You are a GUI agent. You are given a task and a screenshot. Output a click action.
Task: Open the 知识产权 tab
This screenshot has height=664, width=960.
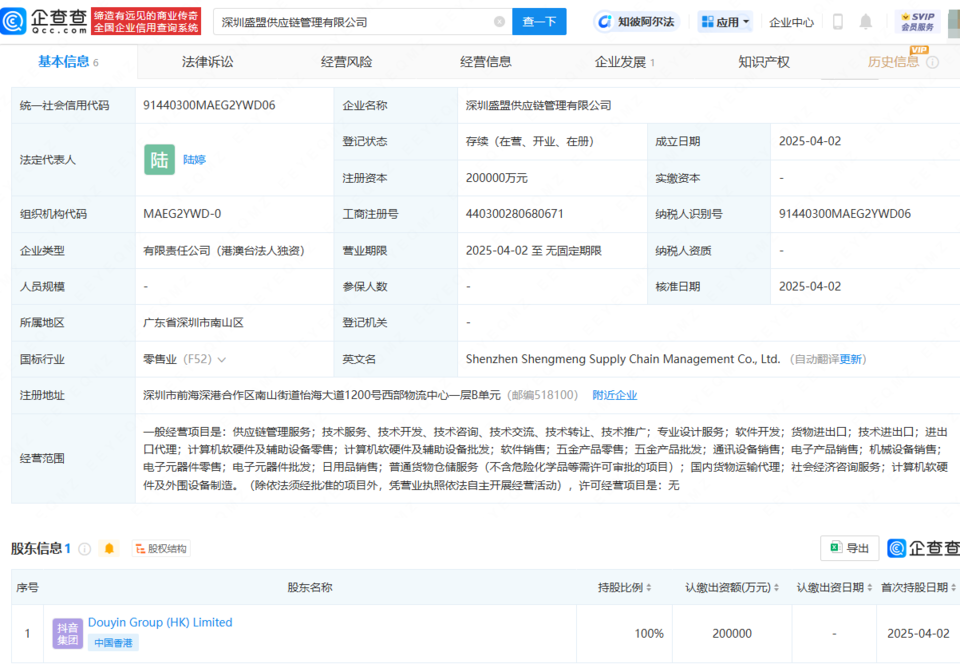click(764, 62)
